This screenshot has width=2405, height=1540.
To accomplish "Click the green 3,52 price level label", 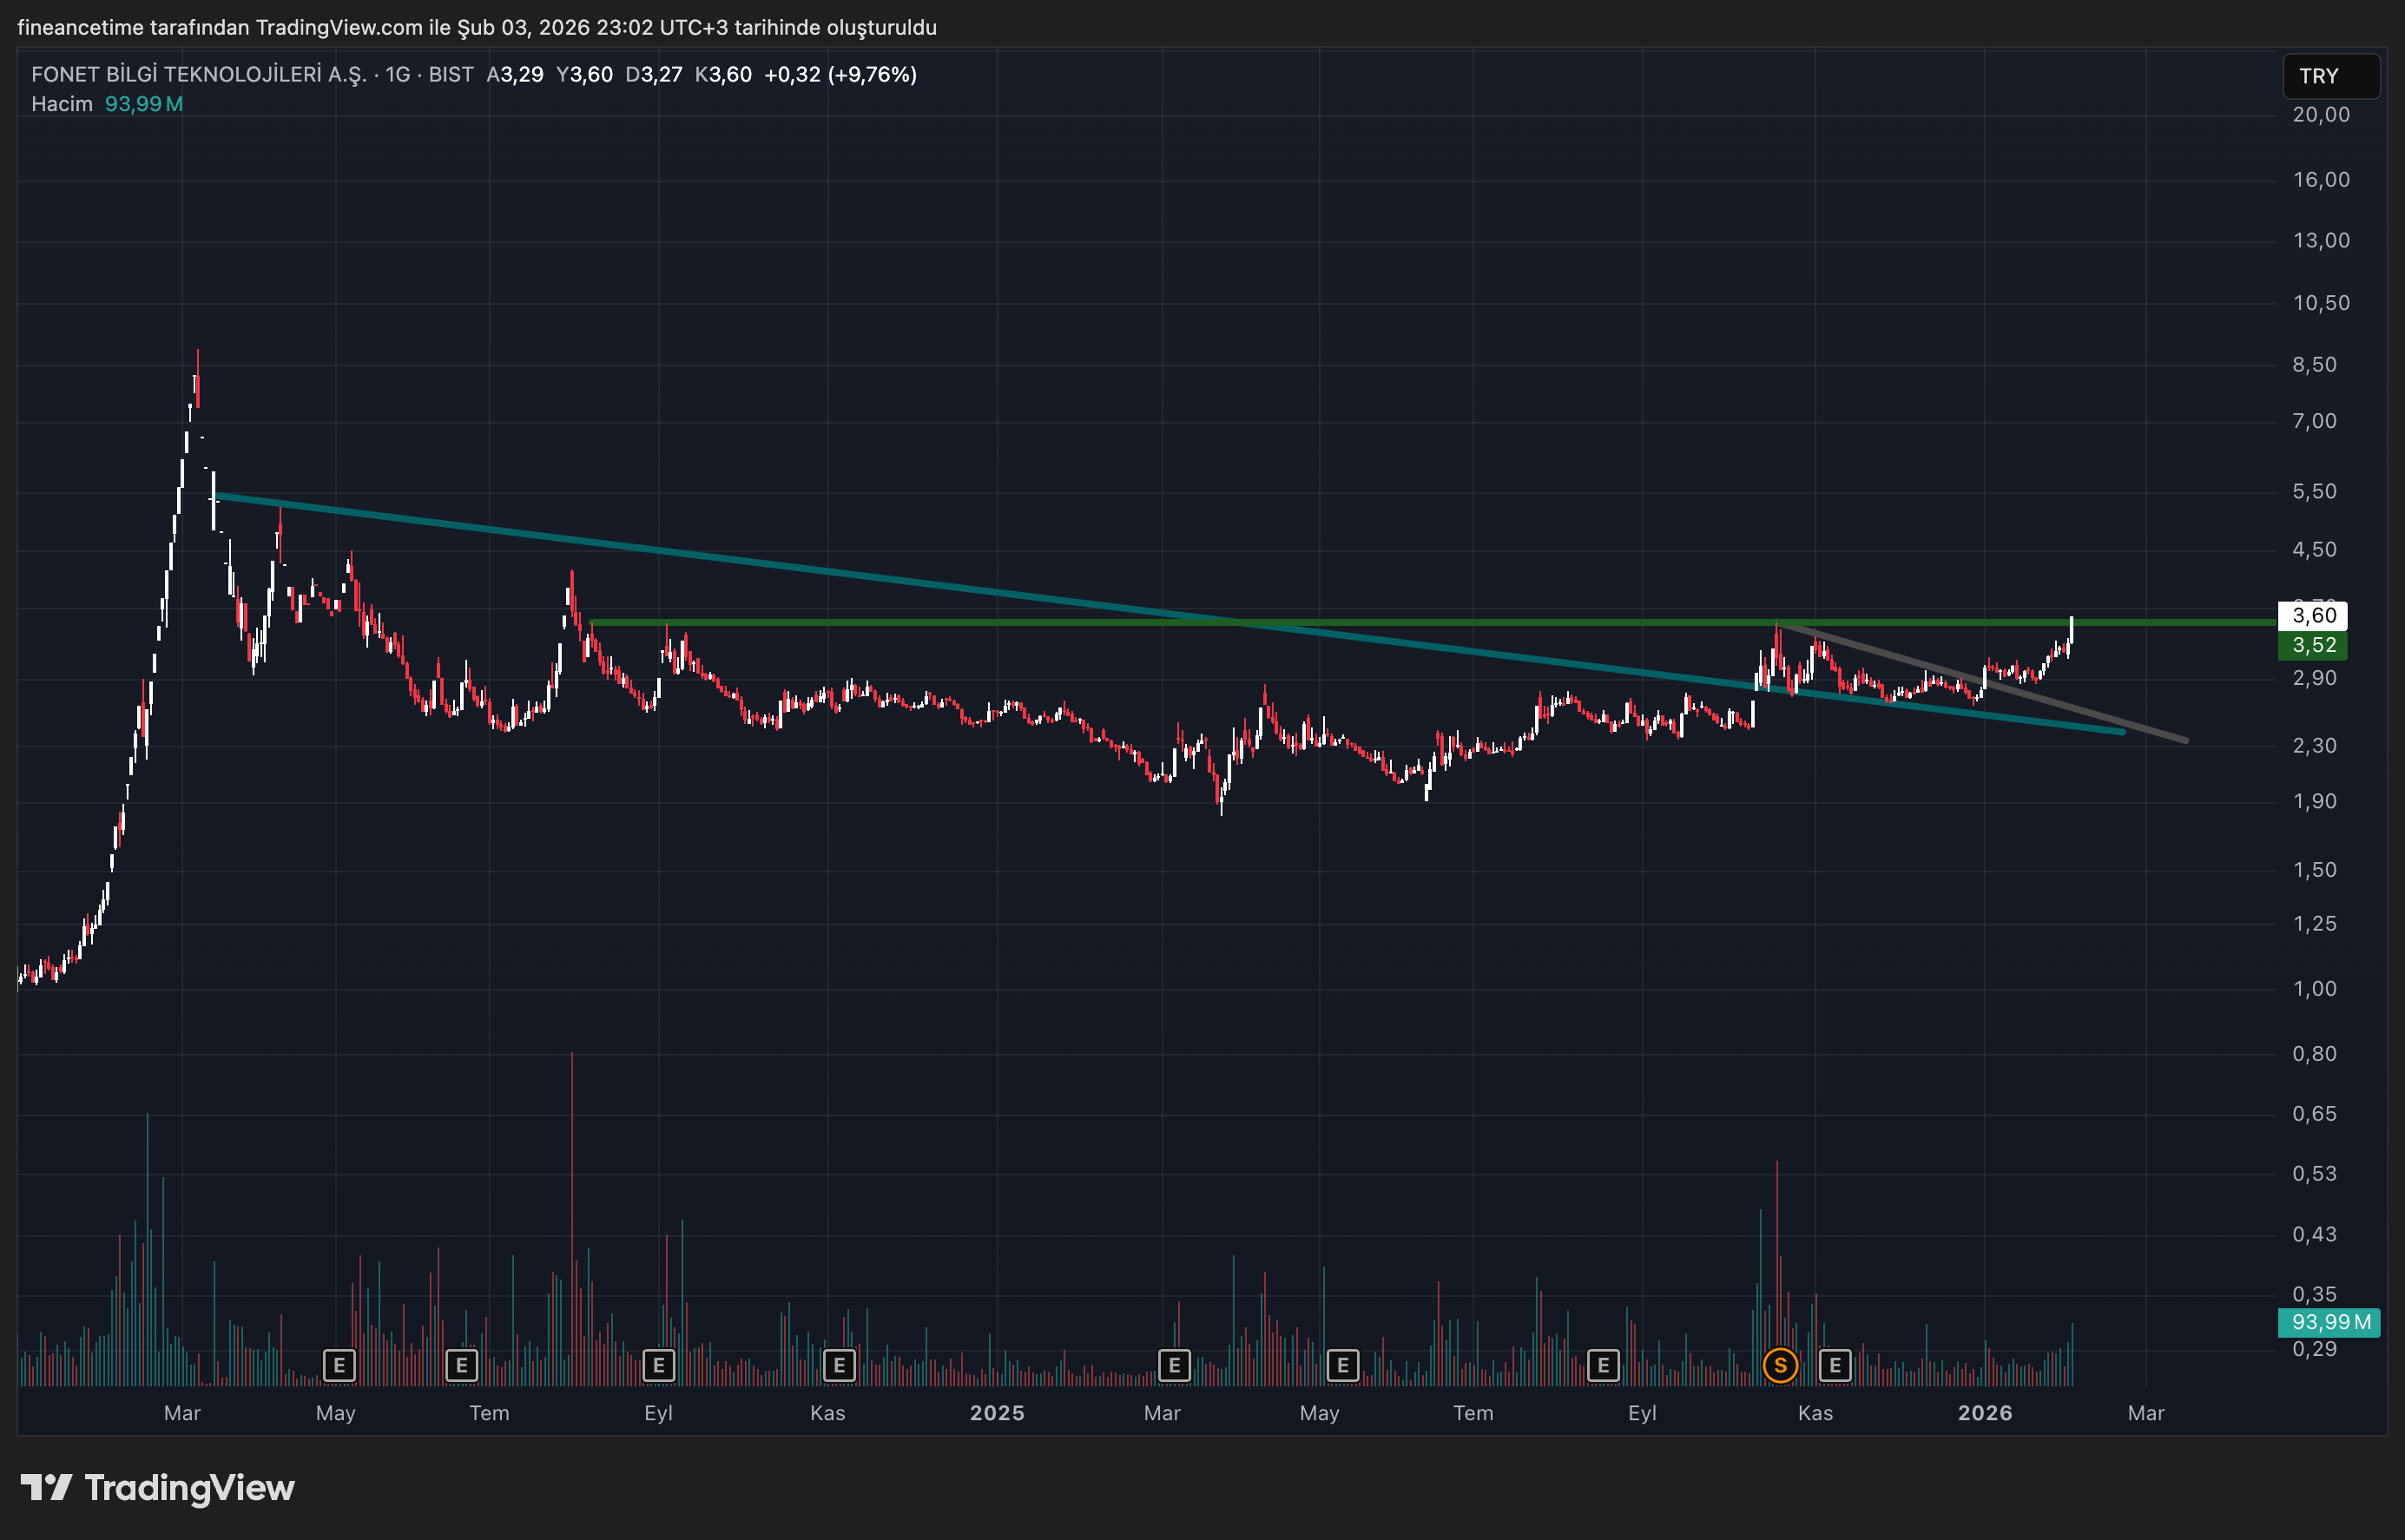I will pyautogui.click(x=2313, y=645).
